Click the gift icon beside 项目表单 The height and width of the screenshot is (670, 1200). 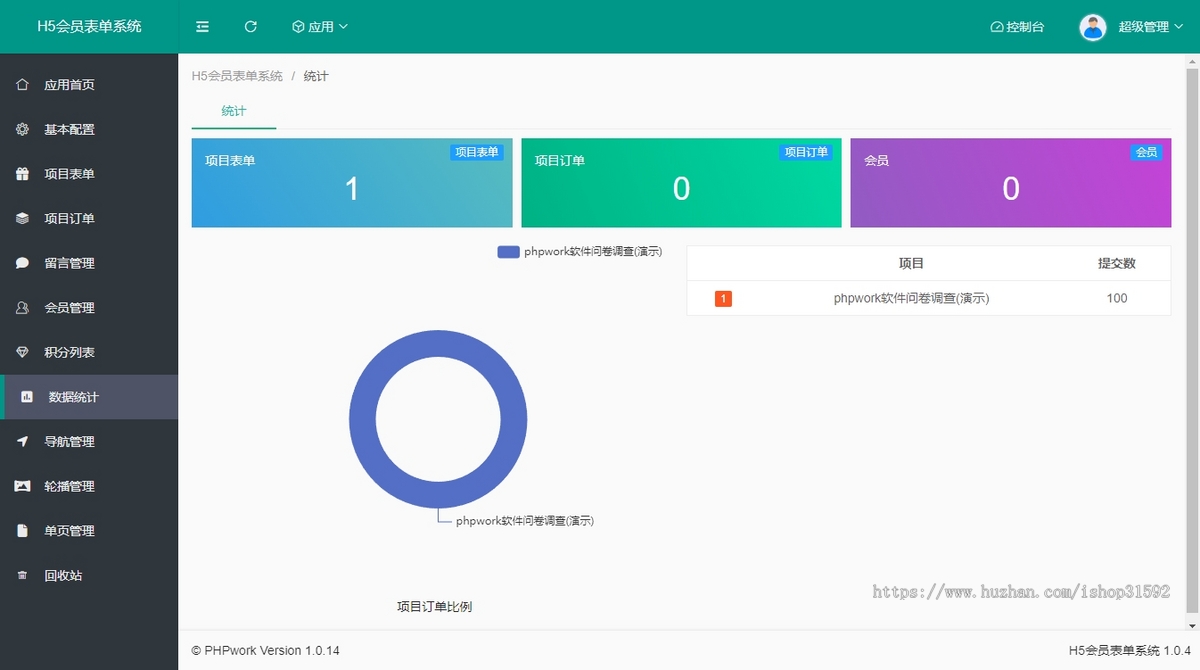(x=22, y=174)
